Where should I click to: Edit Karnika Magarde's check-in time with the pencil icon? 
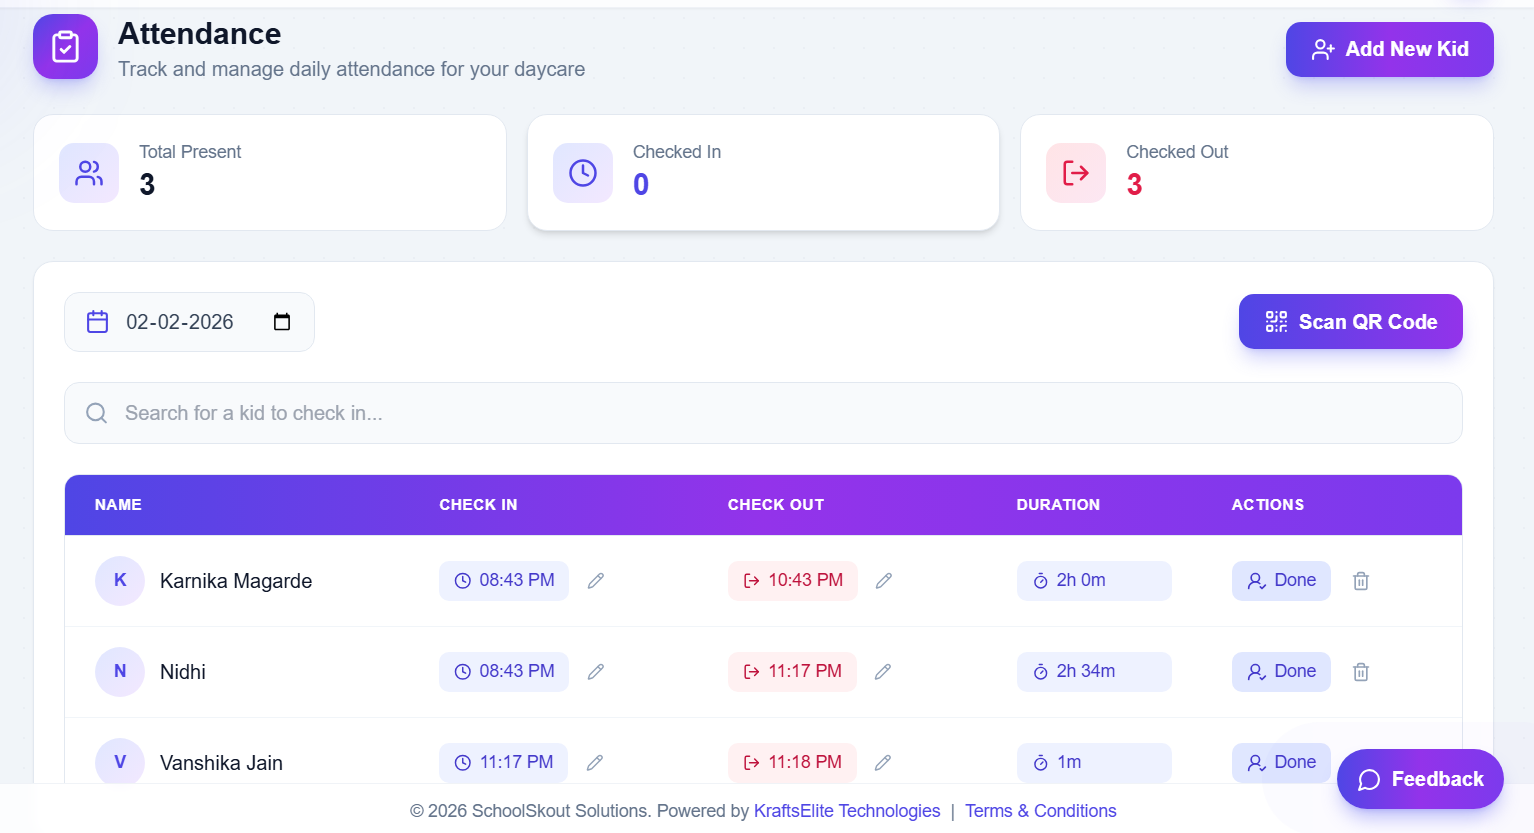click(x=595, y=580)
